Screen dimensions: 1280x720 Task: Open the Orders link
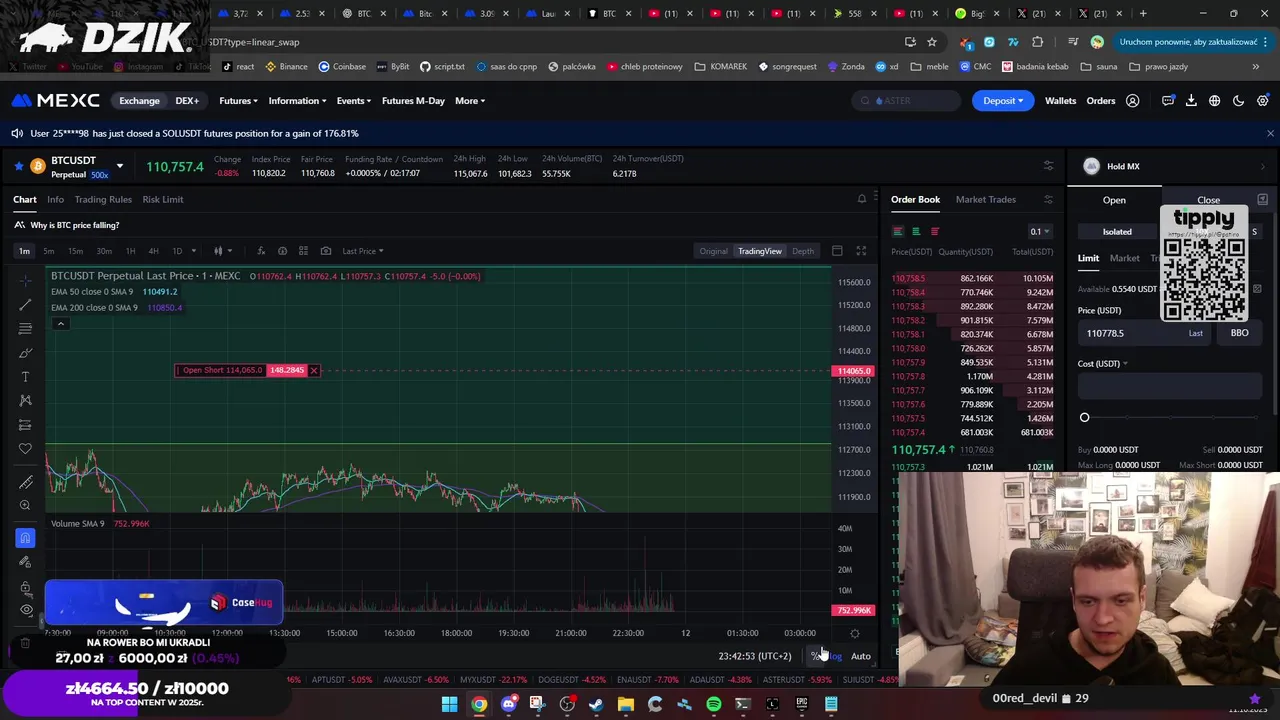click(x=1101, y=100)
